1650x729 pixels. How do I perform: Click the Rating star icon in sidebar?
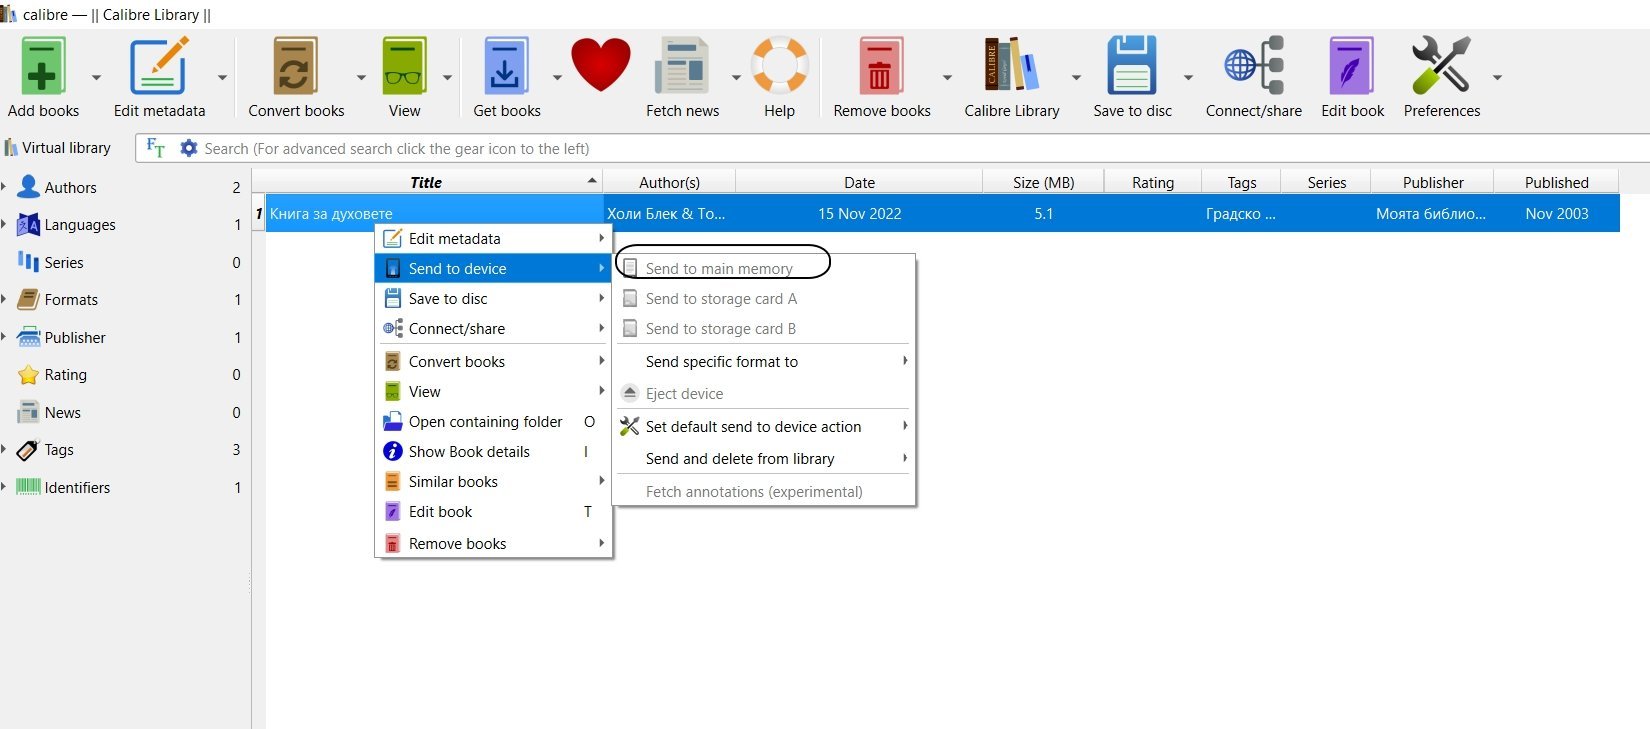coord(29,374)
